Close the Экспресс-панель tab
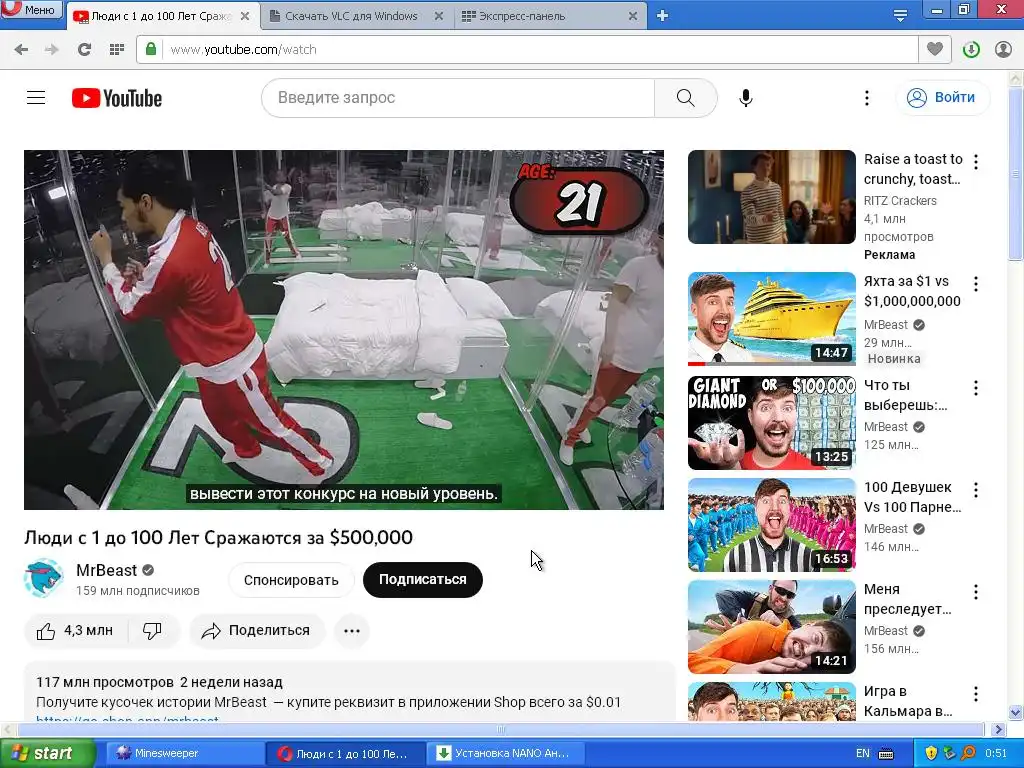This screenshot has height=768, width=1024. pyautogui.click(x=633, y=16)
